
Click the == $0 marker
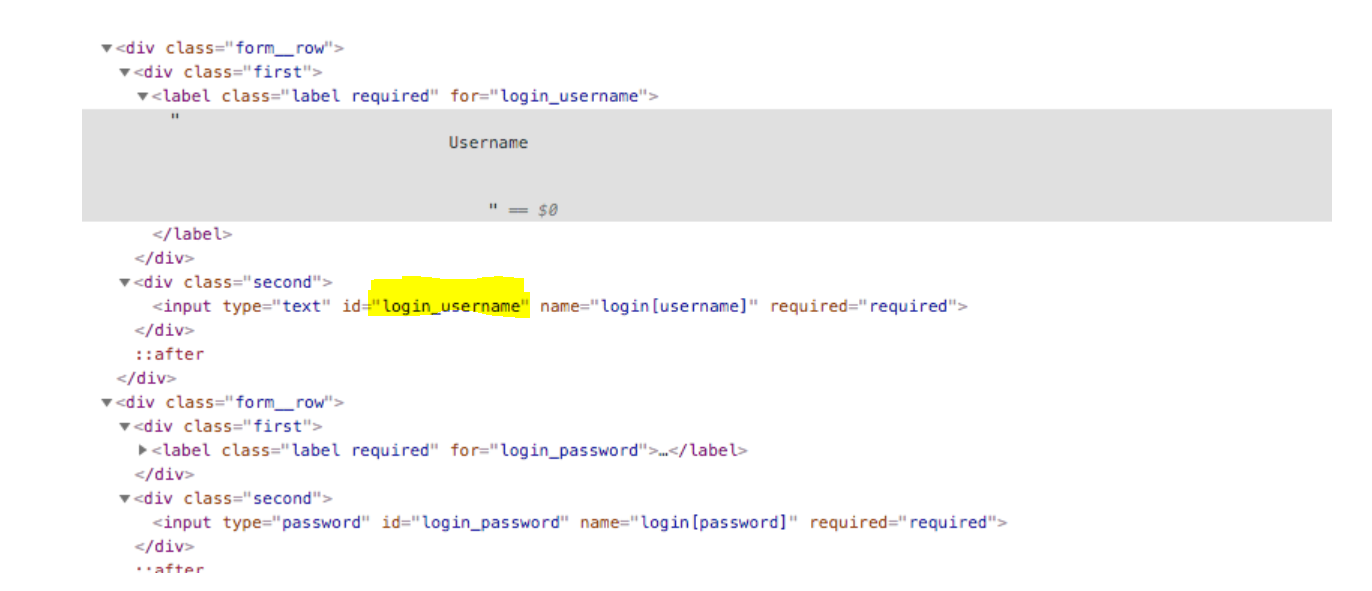pyautogui.click(x=533, y=210)
